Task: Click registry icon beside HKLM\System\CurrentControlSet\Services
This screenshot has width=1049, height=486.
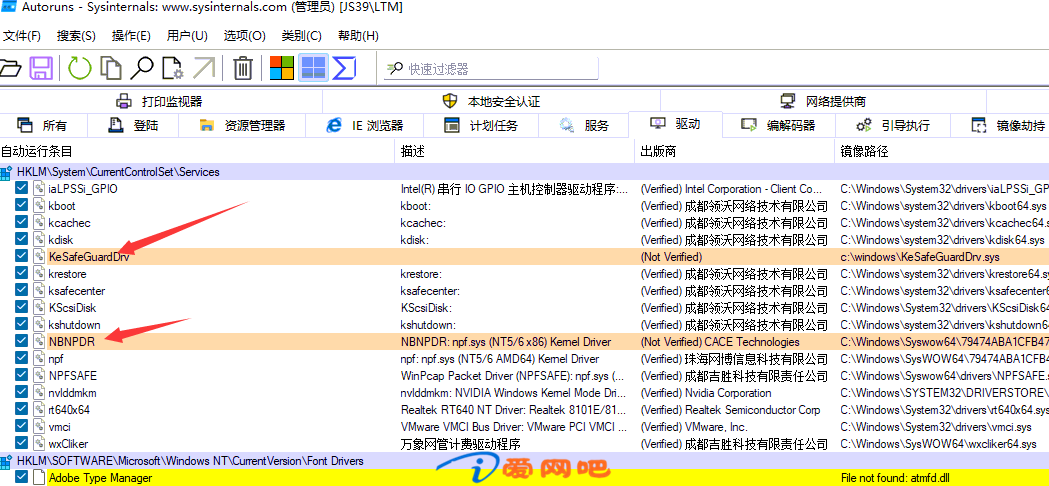Action: coord(6,173)
